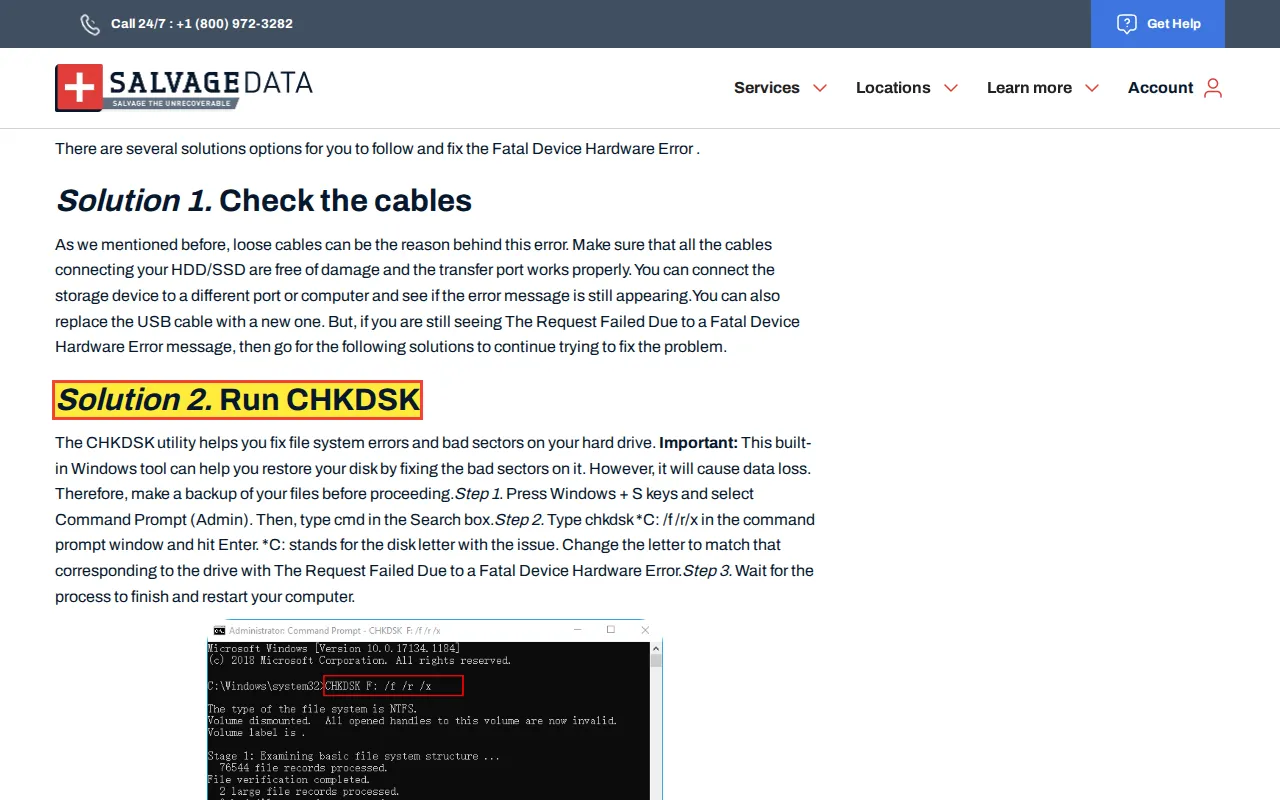This screenshot has height=800, width=1280.
Task: Expand the chevron next to Learn more
Action: click(1092, 88)
